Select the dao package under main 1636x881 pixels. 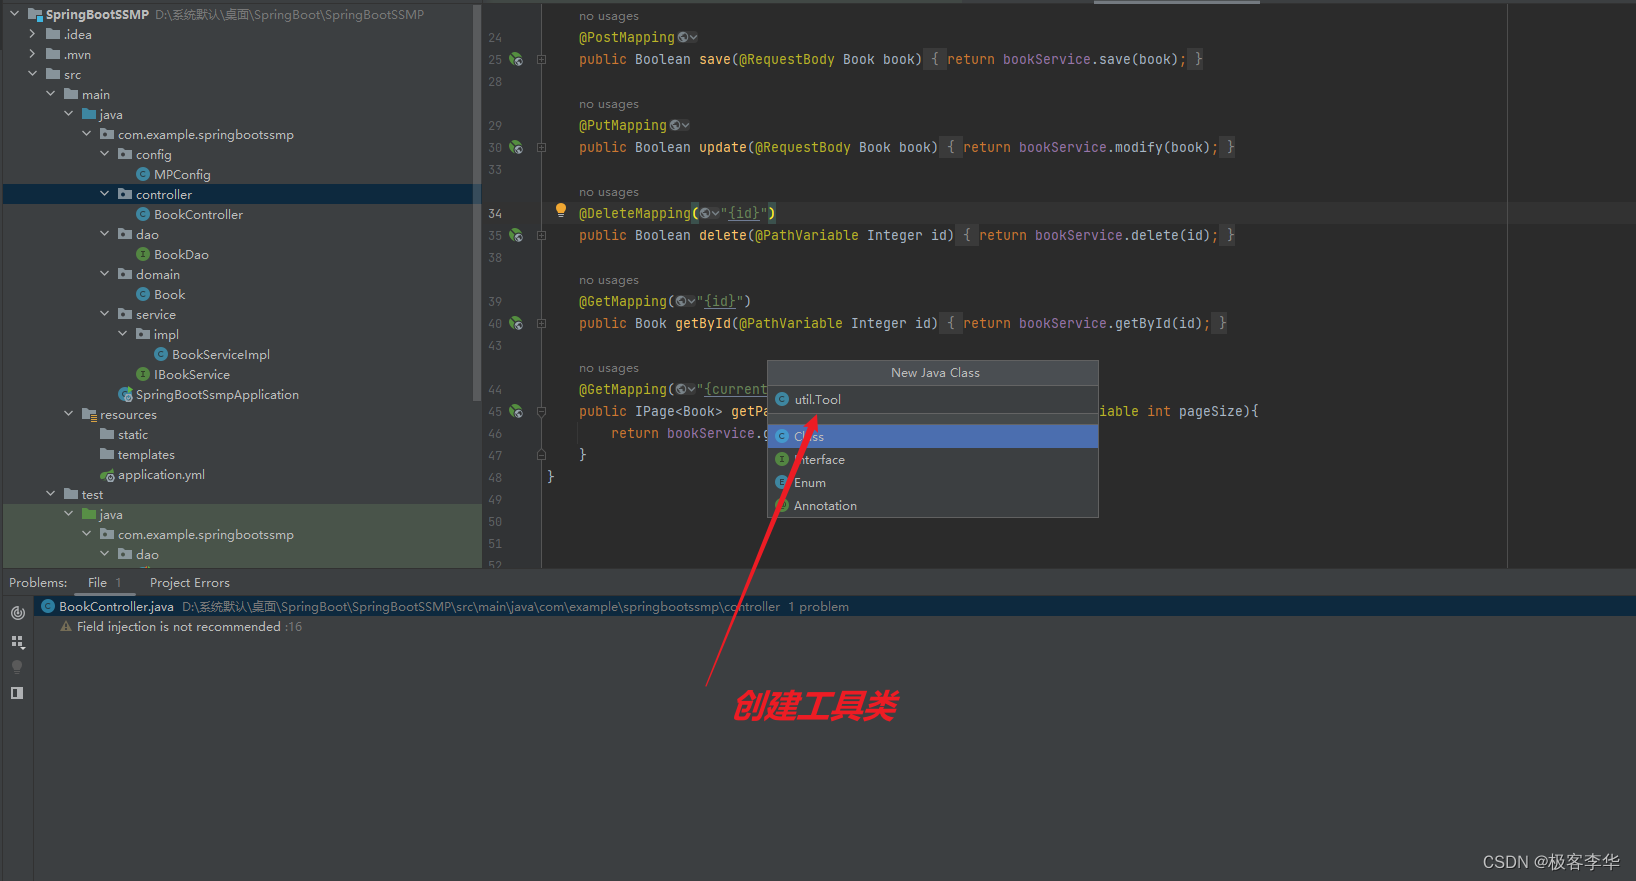coord(147,234)
